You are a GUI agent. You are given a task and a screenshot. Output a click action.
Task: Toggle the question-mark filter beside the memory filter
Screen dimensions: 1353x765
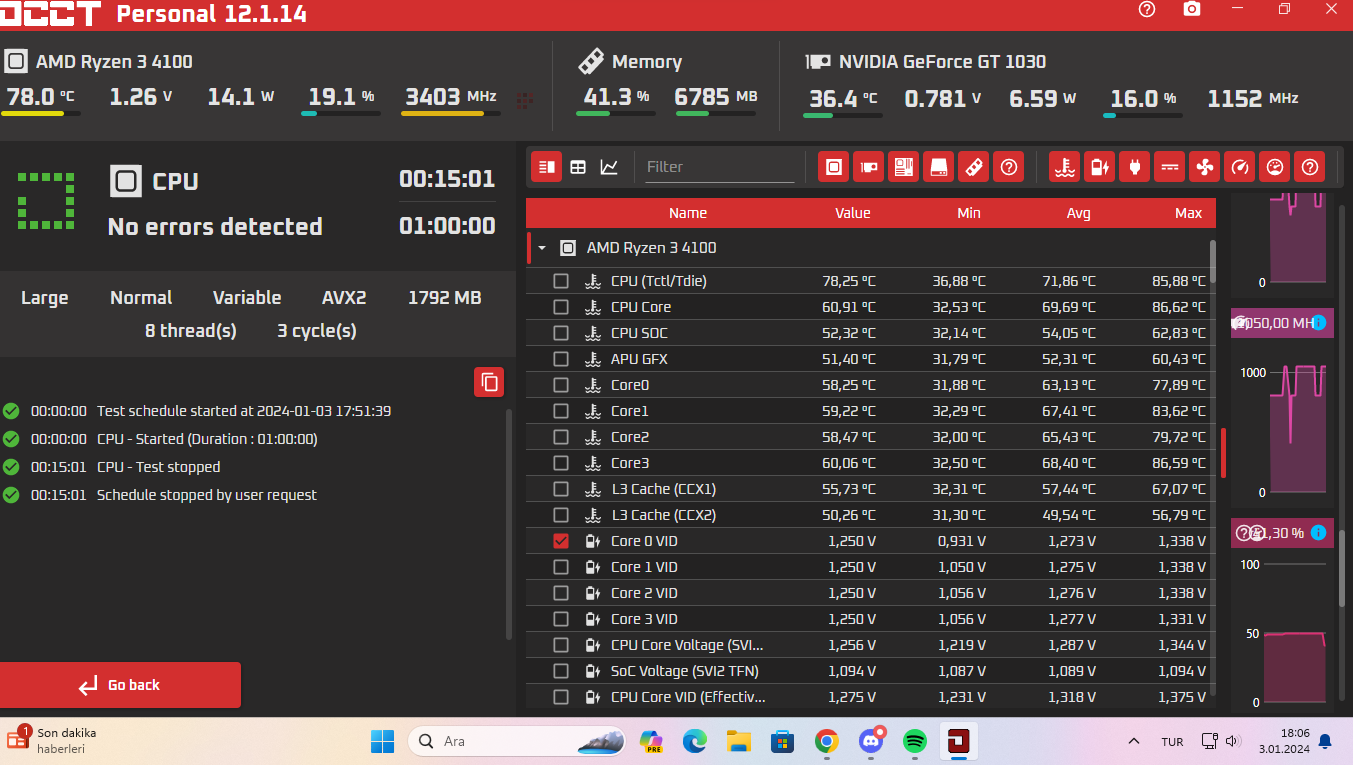(1009, 167)
